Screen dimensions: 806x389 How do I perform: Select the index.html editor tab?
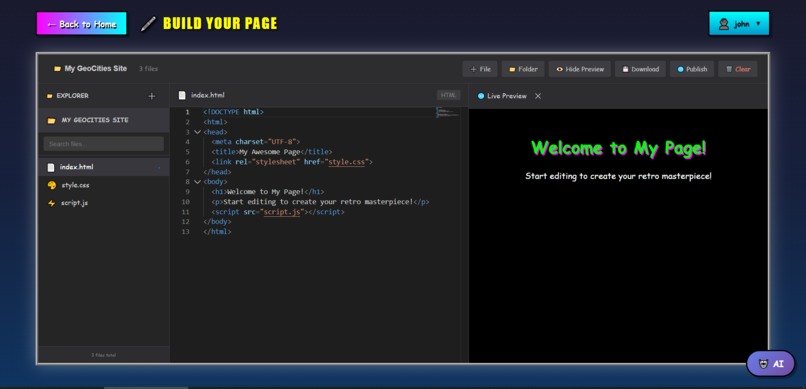(201, 95)
